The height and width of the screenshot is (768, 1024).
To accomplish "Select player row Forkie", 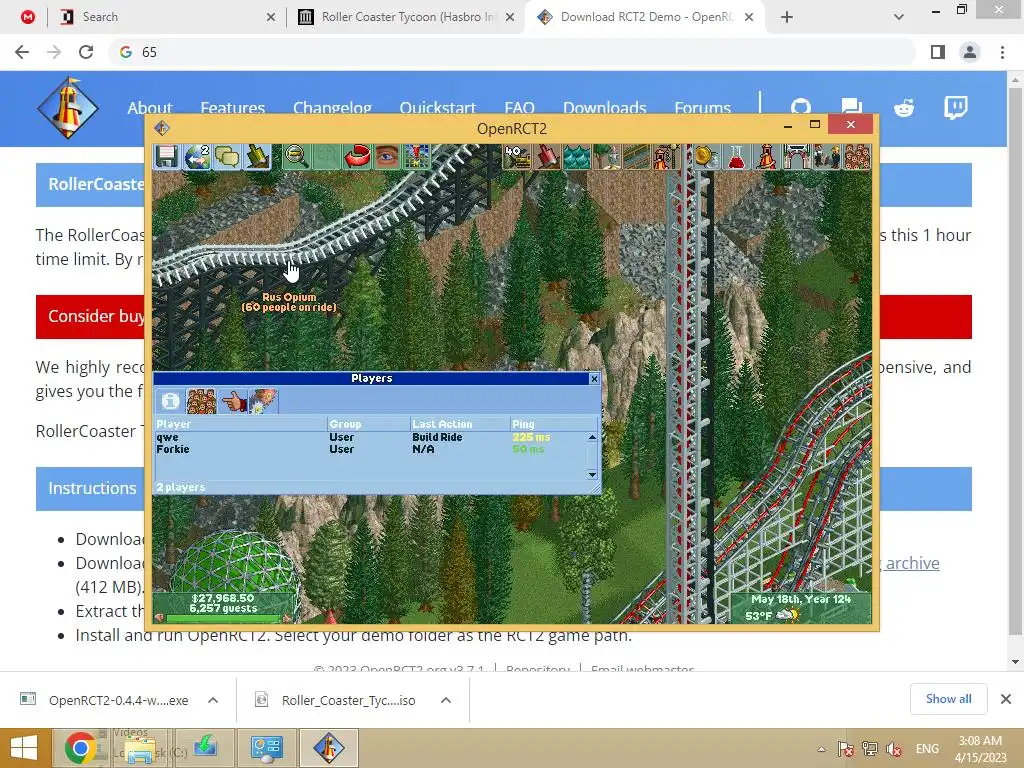I will [x=370, y=449].
